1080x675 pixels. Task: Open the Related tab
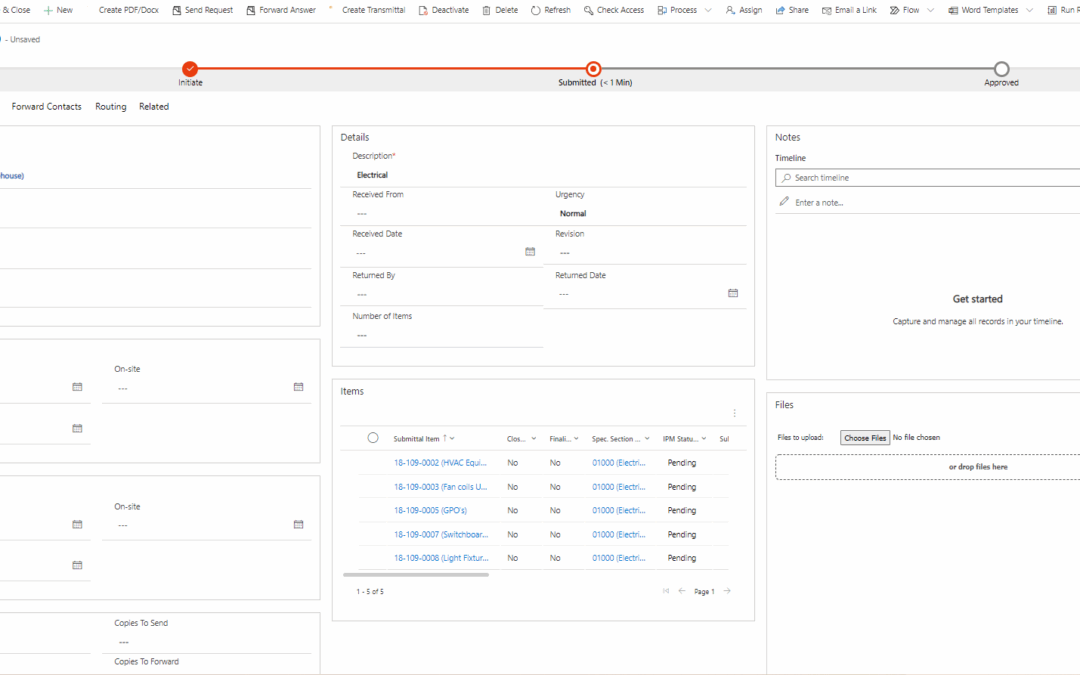(153, 106)
